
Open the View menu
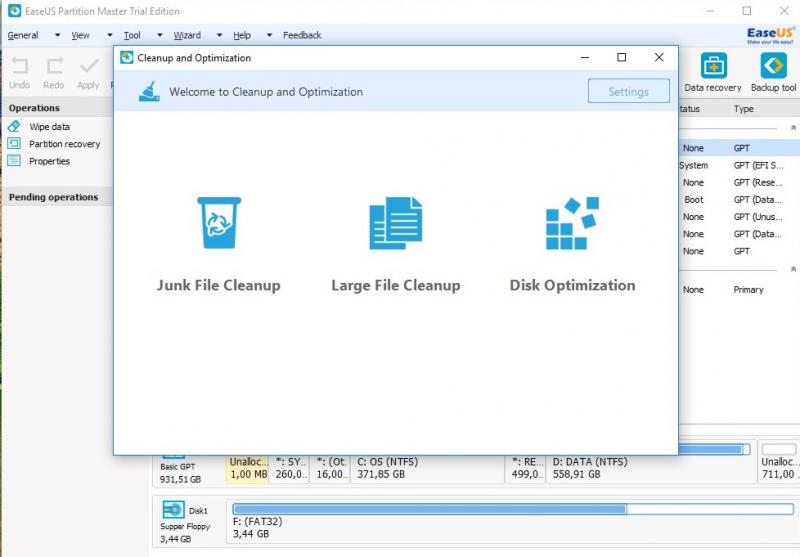[80, 35]
